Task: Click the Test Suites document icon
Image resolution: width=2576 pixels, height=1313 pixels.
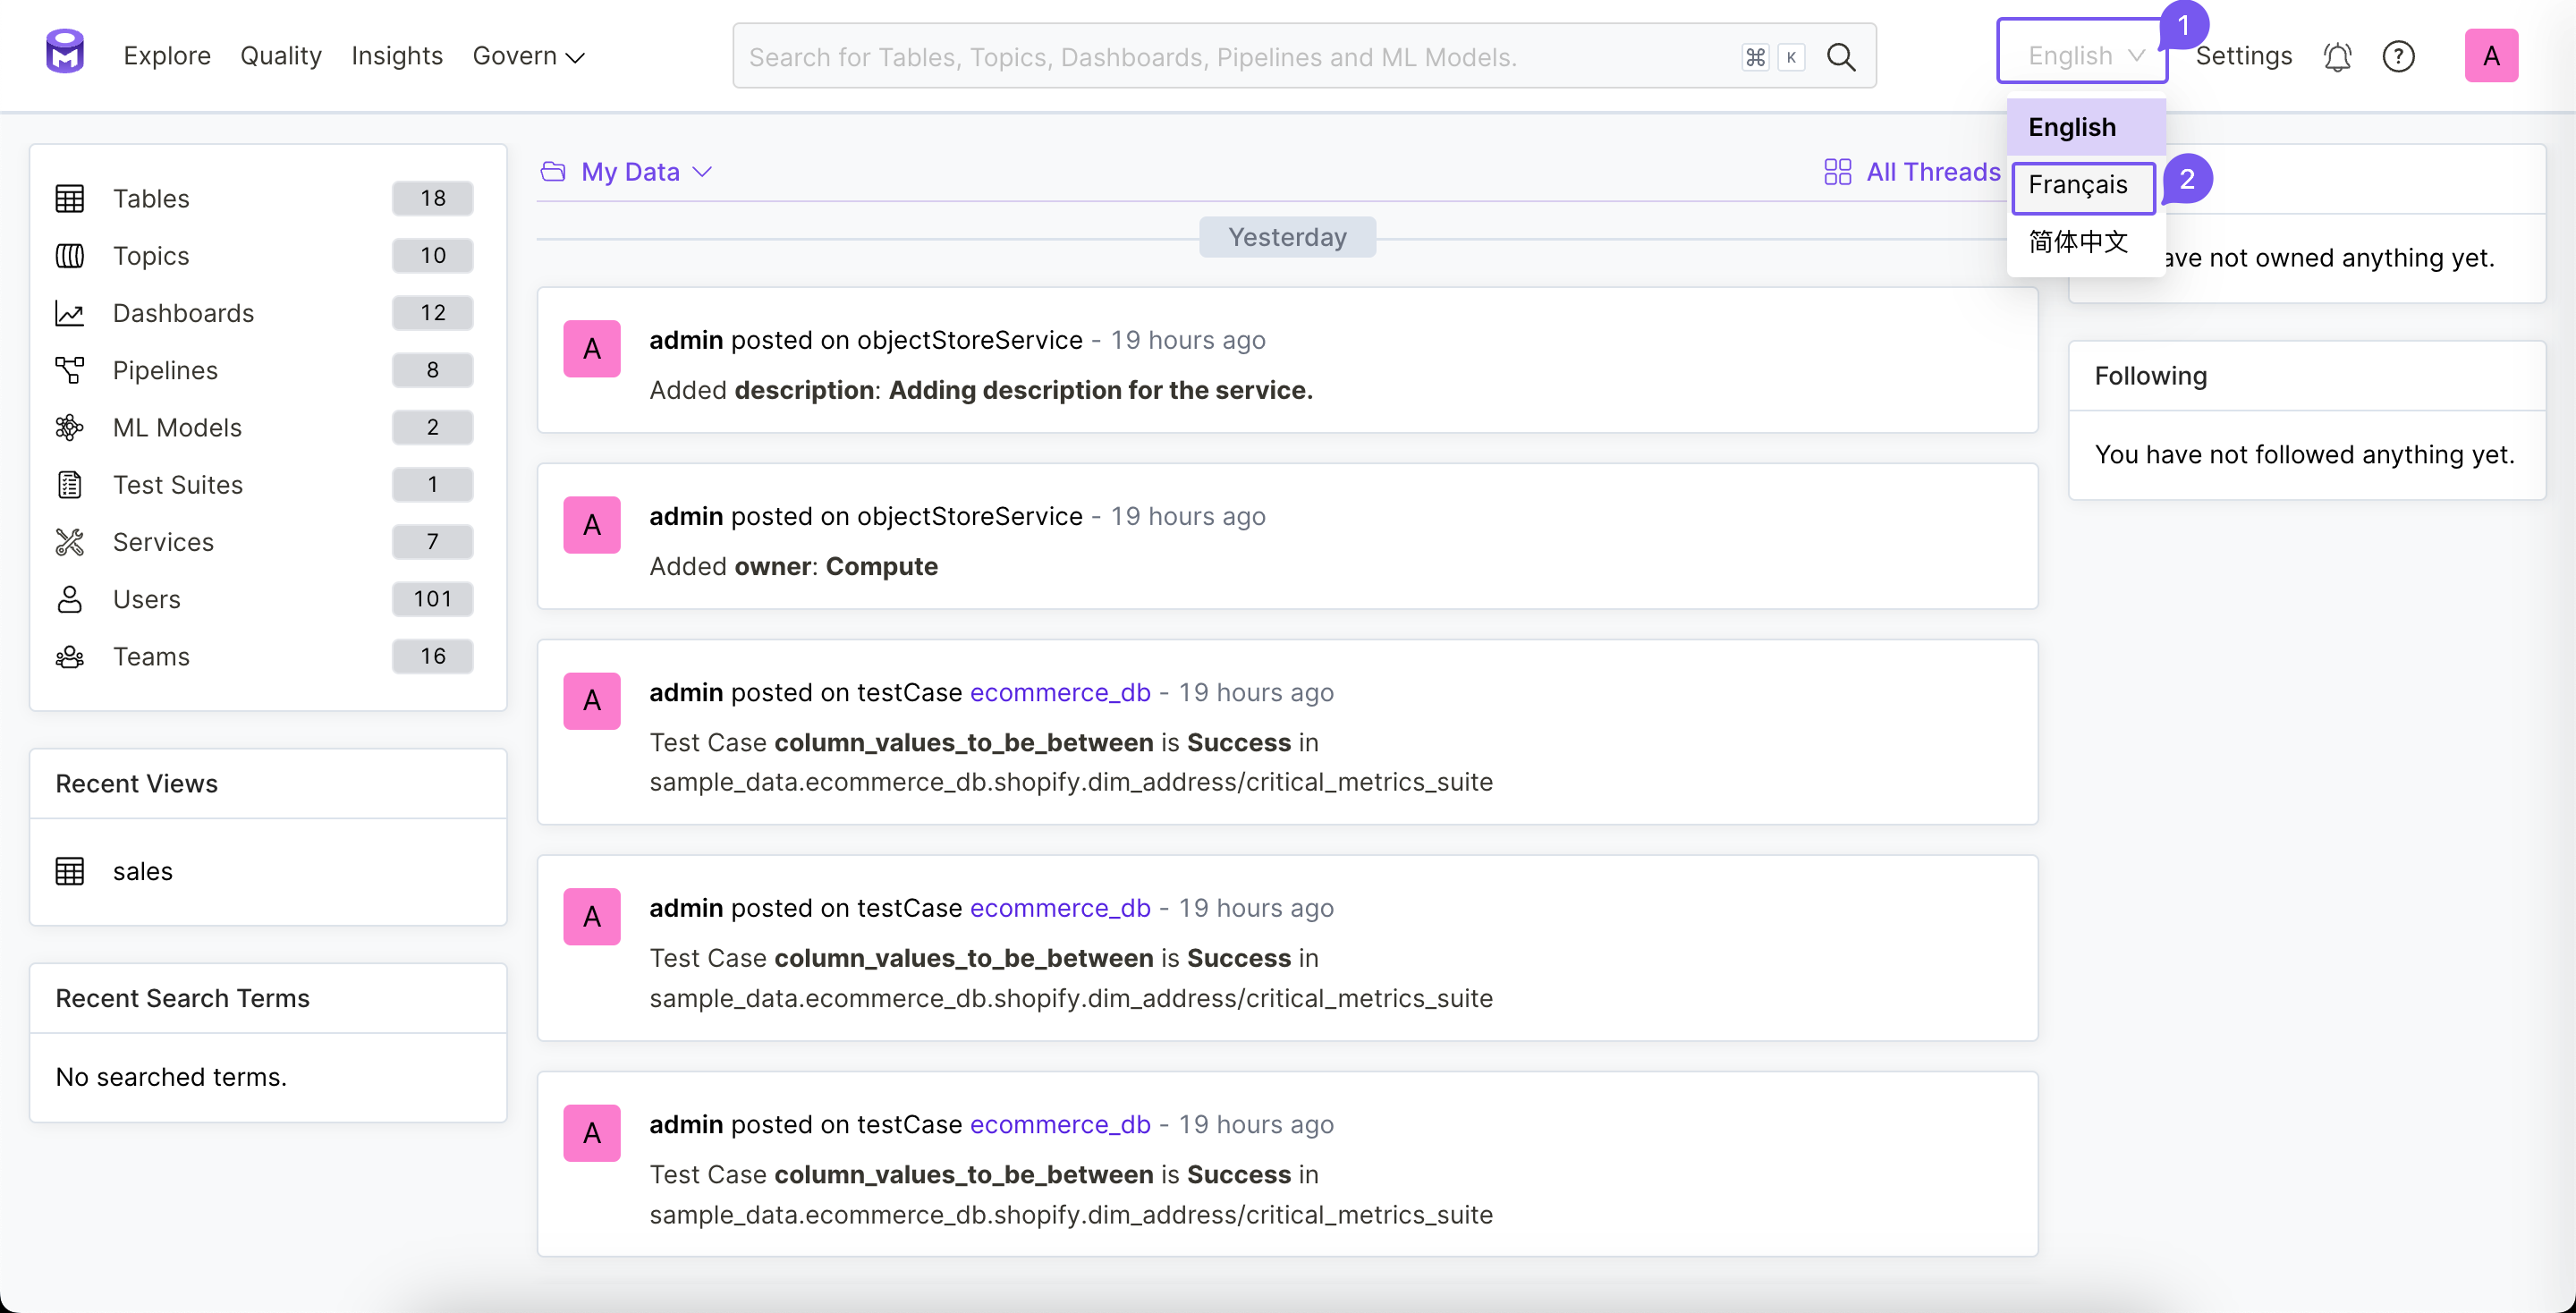Action: point(70,485)
